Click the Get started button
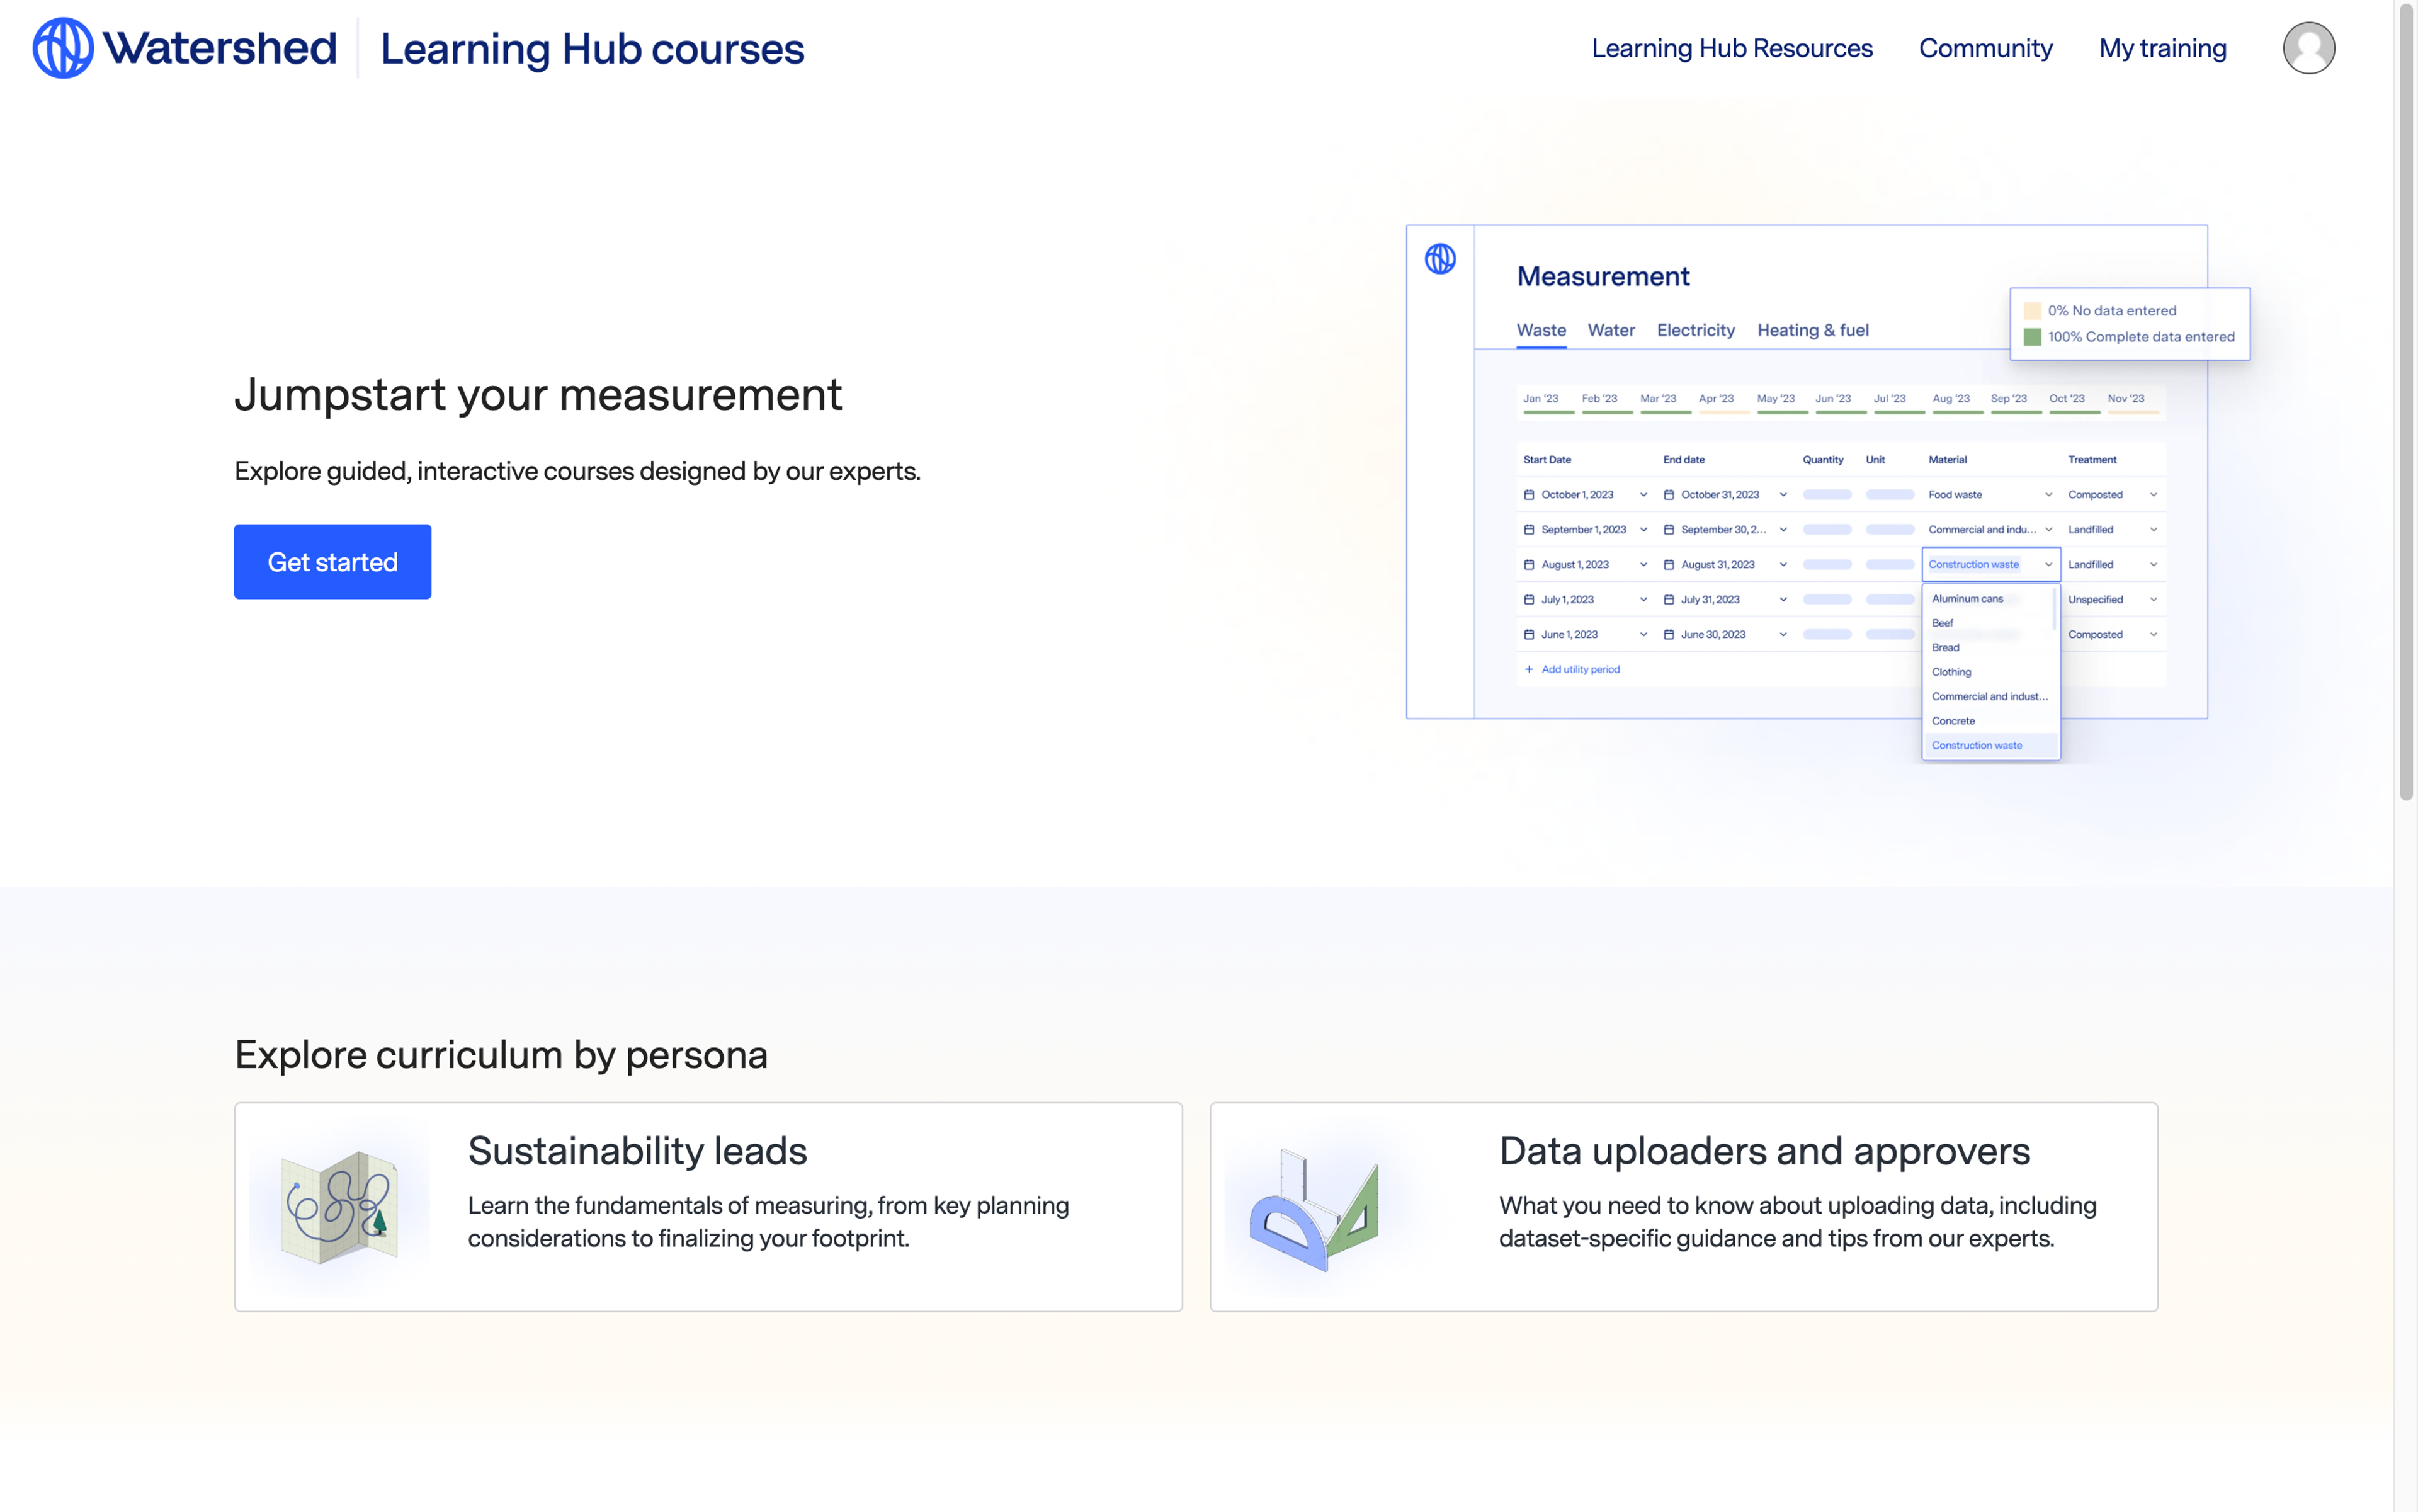 [332, 561]
